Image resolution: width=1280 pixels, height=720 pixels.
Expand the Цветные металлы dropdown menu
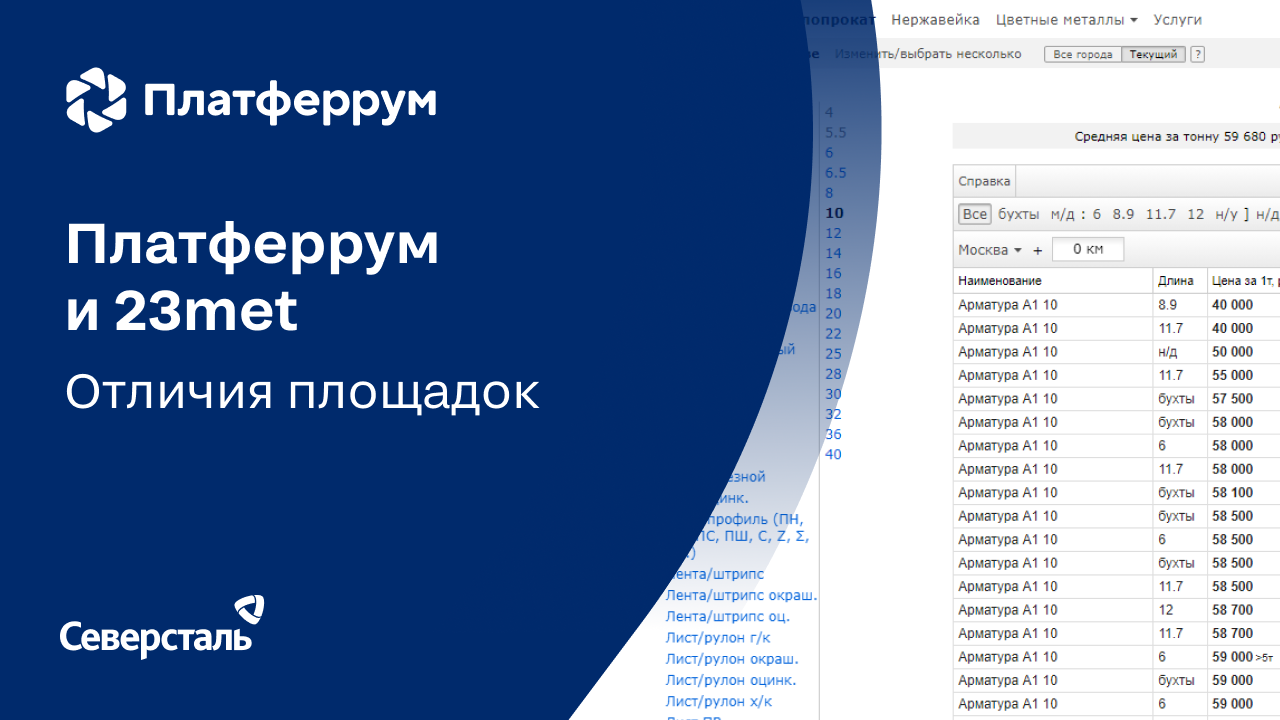pyautogui.click(x=1067, y=19)
